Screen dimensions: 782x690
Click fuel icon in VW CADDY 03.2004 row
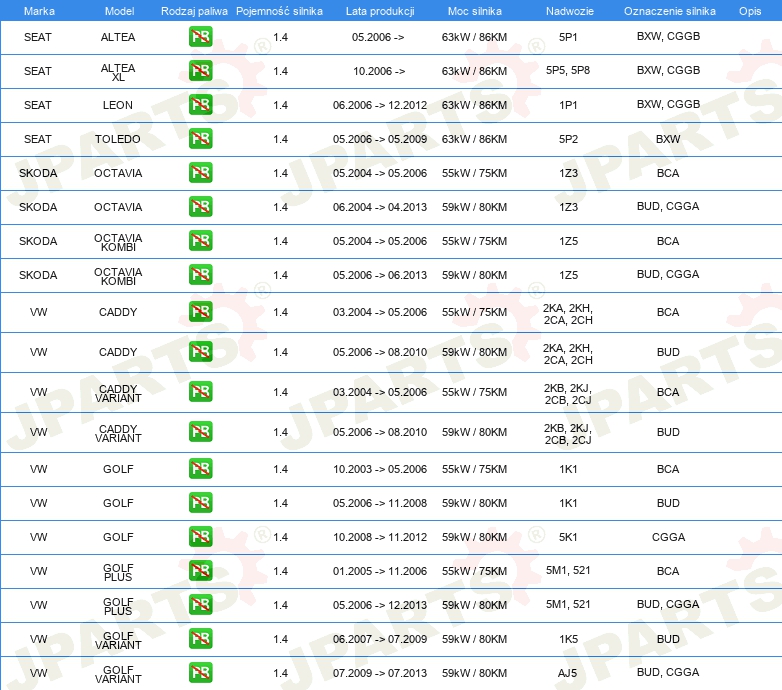[x=200, y=312]
